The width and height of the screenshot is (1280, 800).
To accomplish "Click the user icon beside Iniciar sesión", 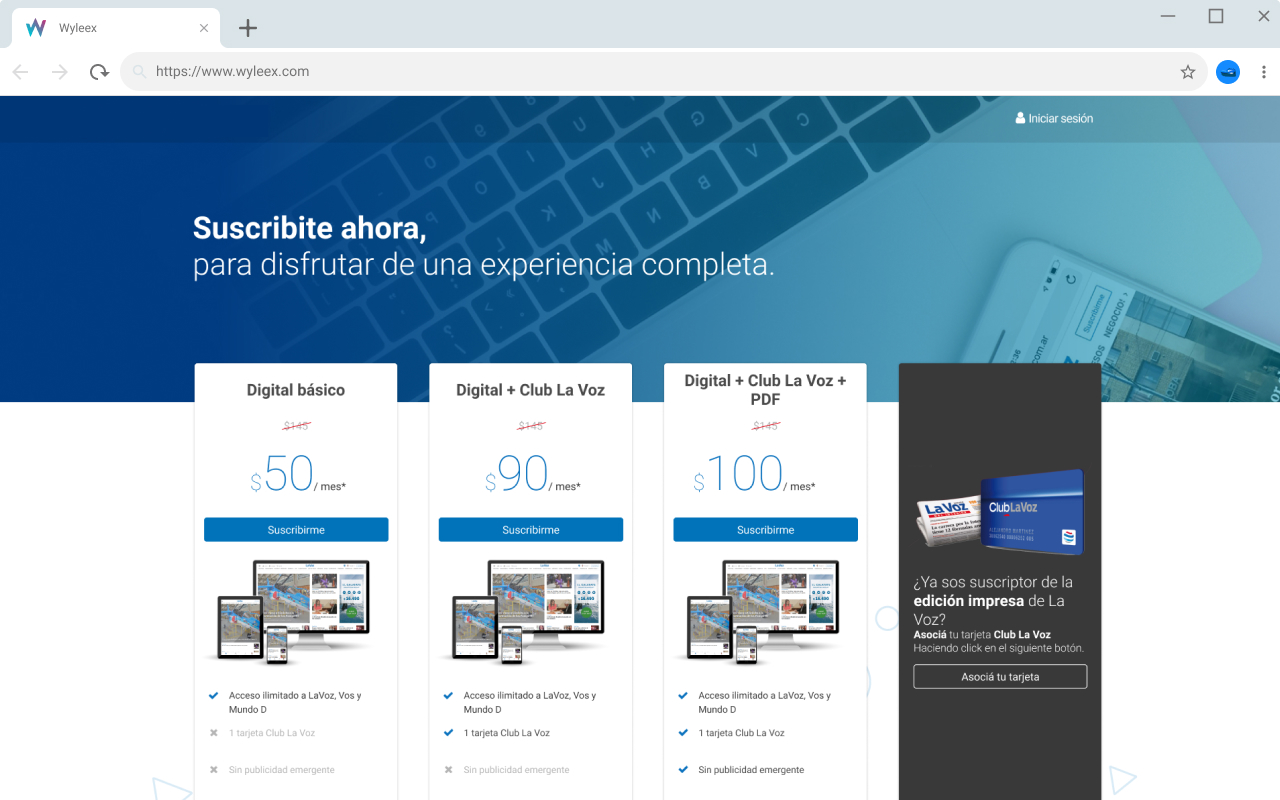I will coord(1020,118).
